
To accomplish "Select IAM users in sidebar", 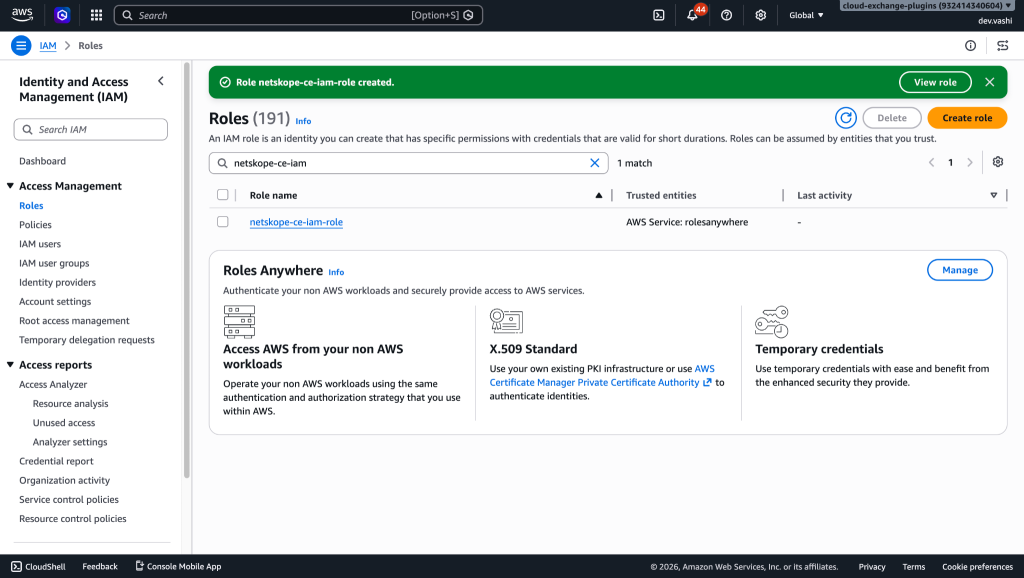I will click(40, 244).
